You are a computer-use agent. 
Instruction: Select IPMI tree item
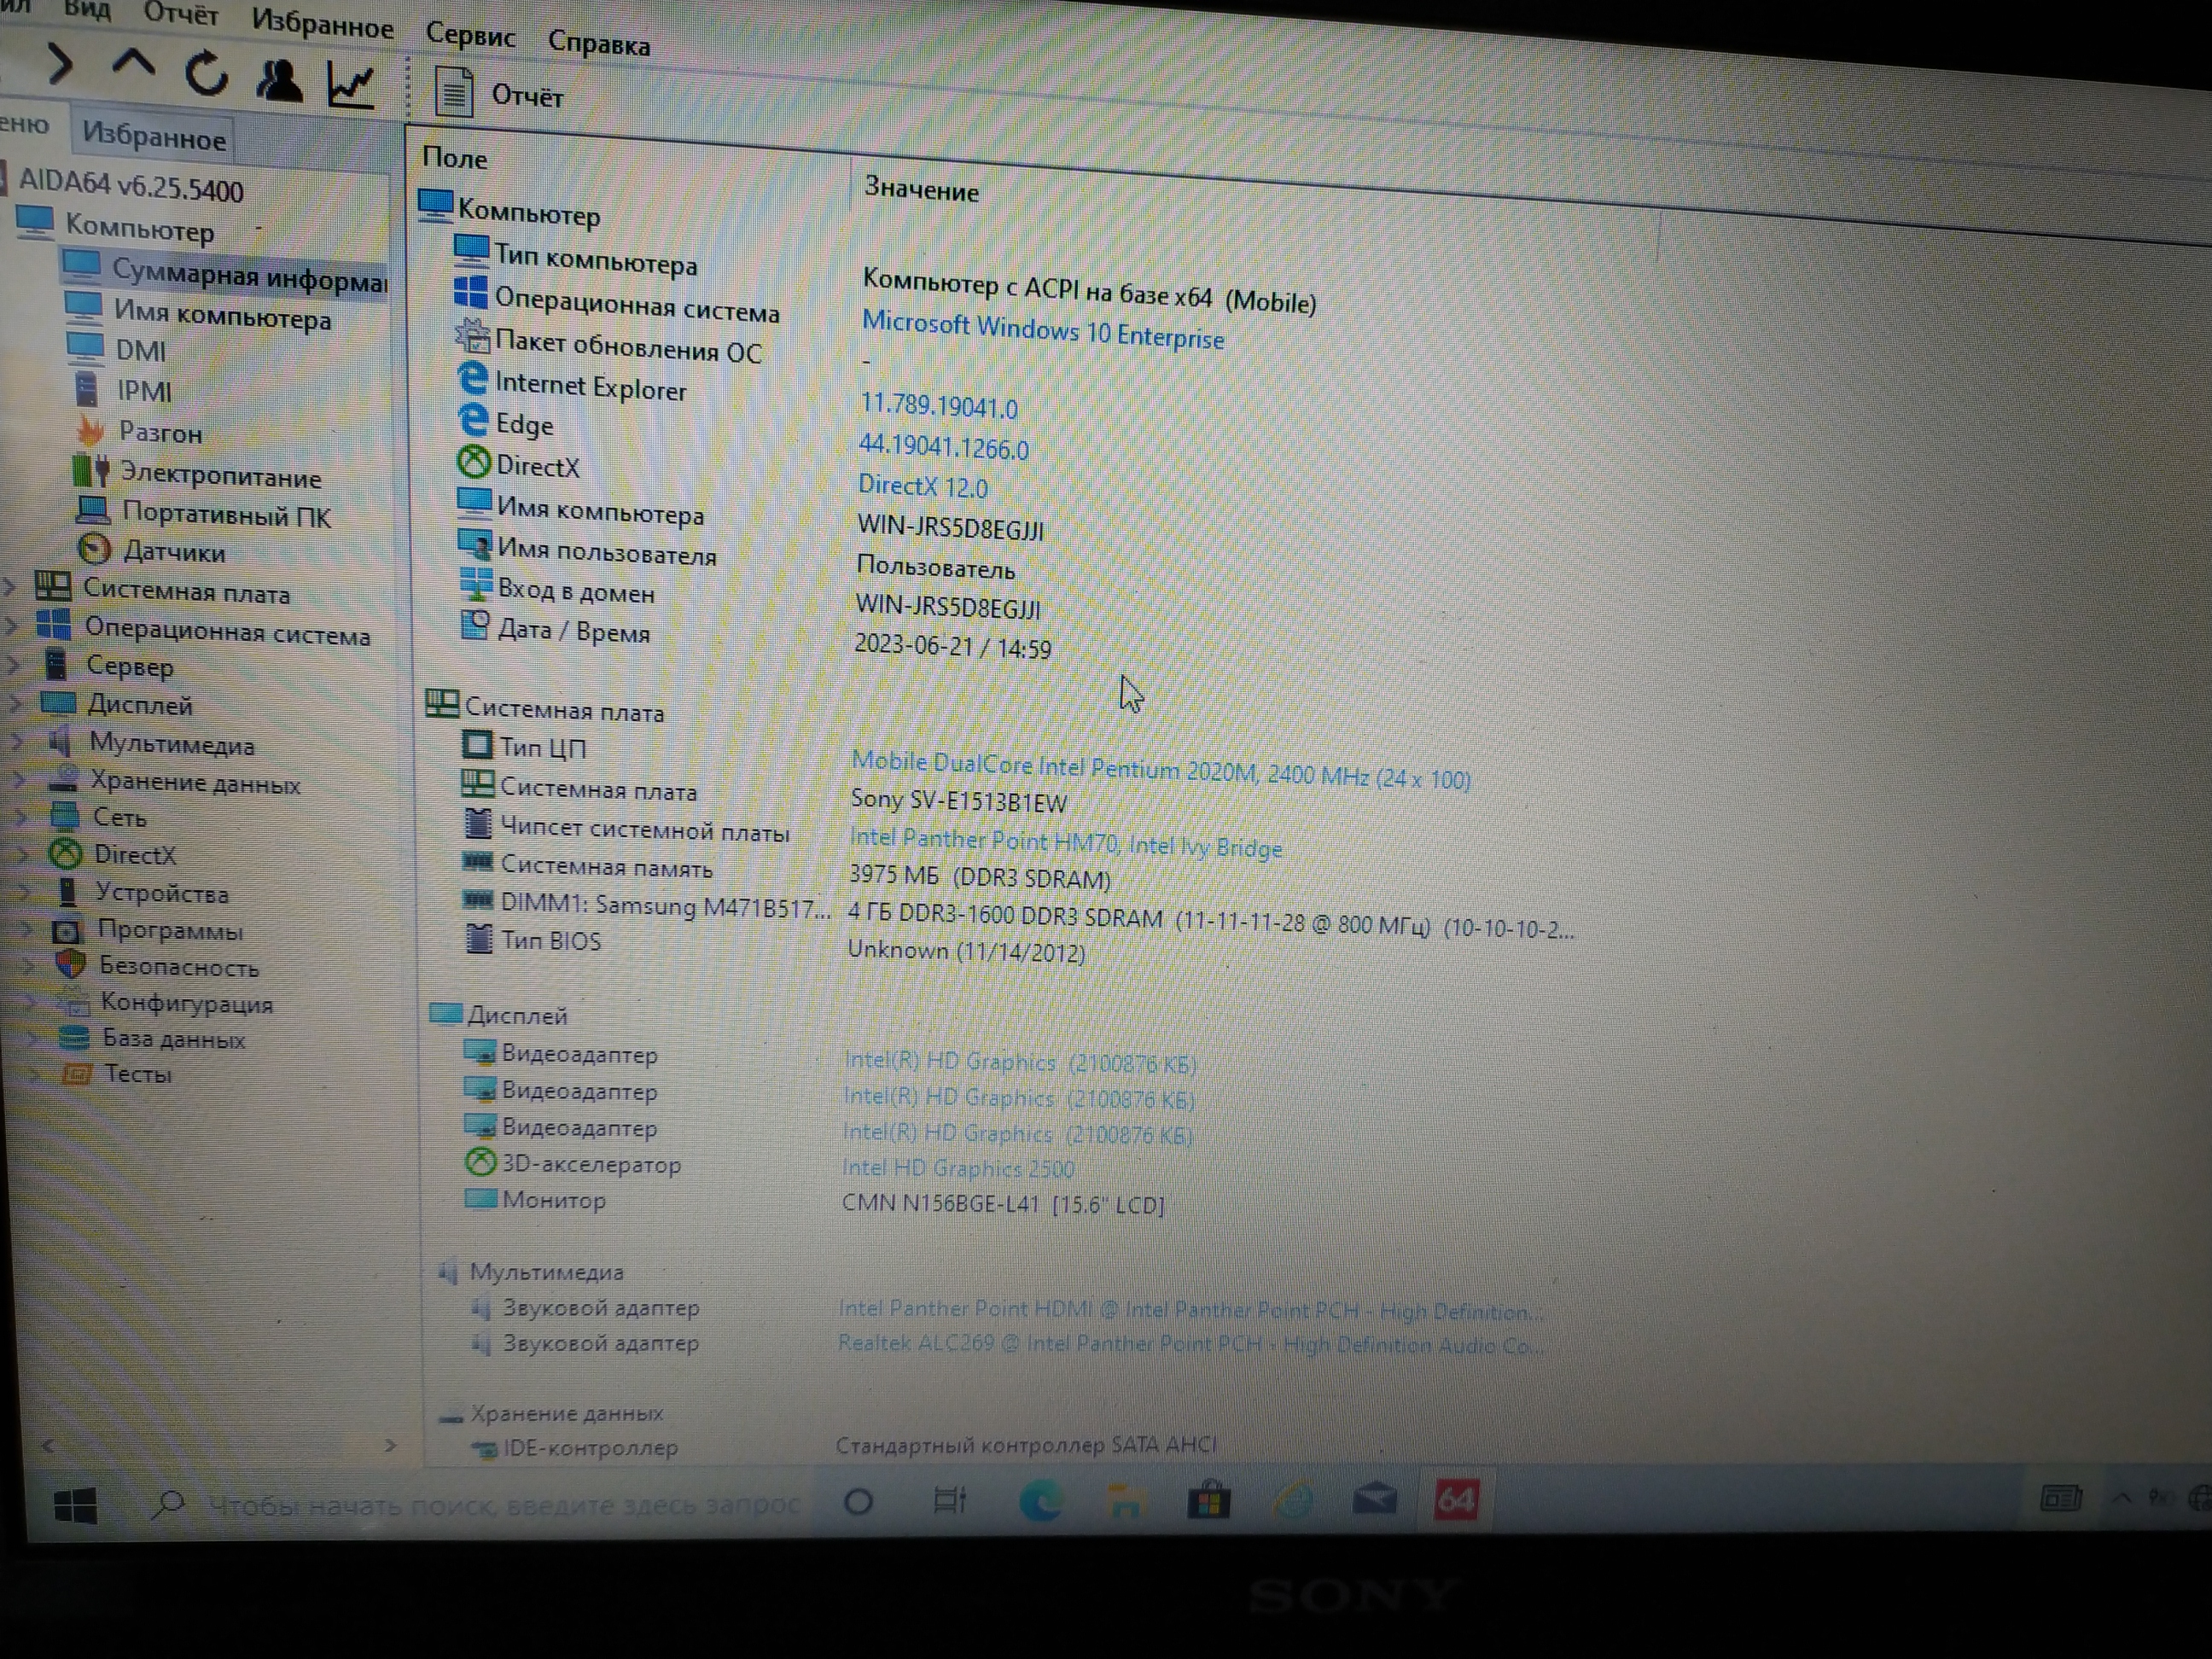[144, 391]
